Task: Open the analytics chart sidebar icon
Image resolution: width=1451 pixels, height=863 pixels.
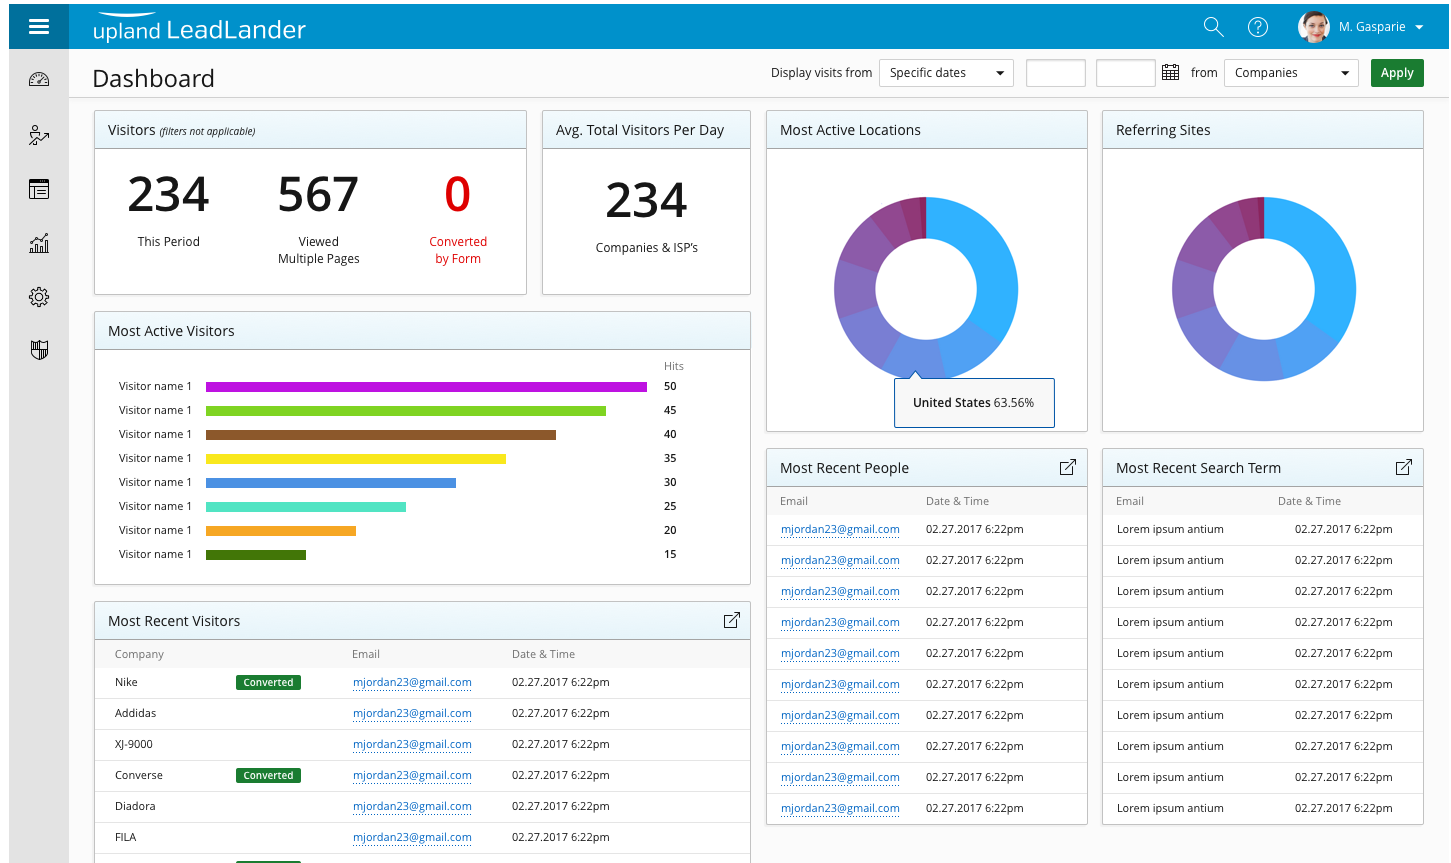Action: pos(39,243)
